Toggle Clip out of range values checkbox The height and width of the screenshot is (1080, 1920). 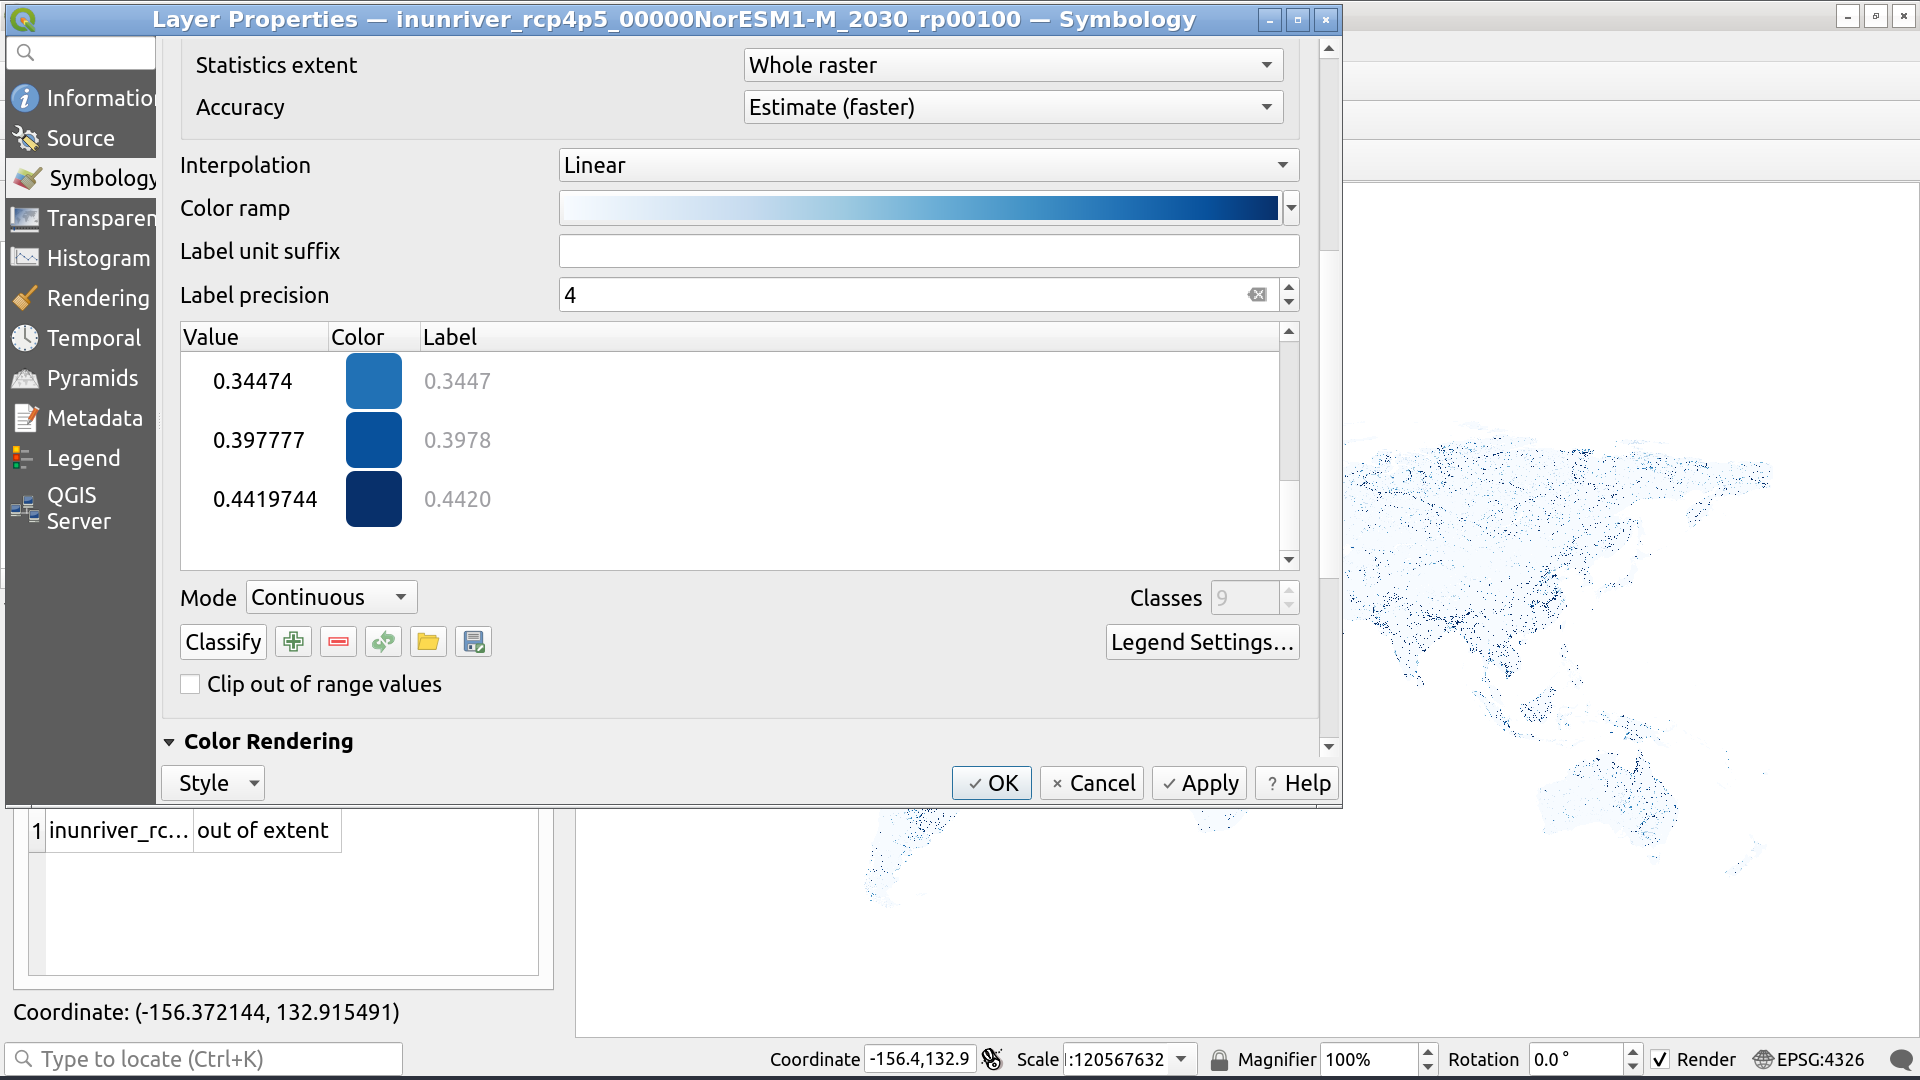coord(191,684)
